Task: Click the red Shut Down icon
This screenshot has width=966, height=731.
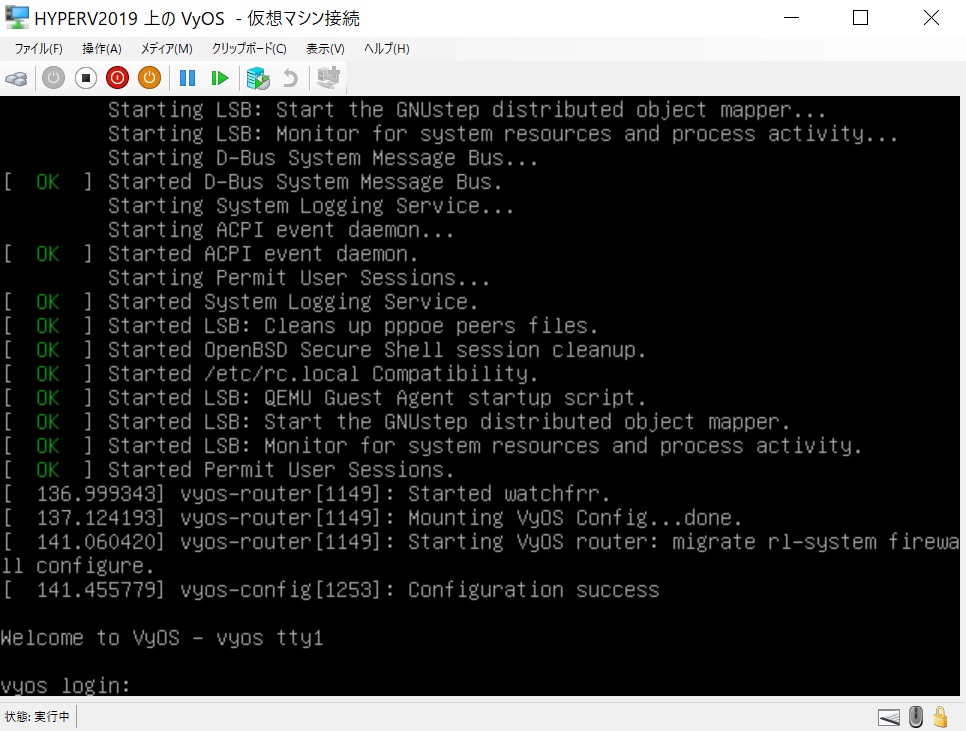Action: tap(117, 78)
